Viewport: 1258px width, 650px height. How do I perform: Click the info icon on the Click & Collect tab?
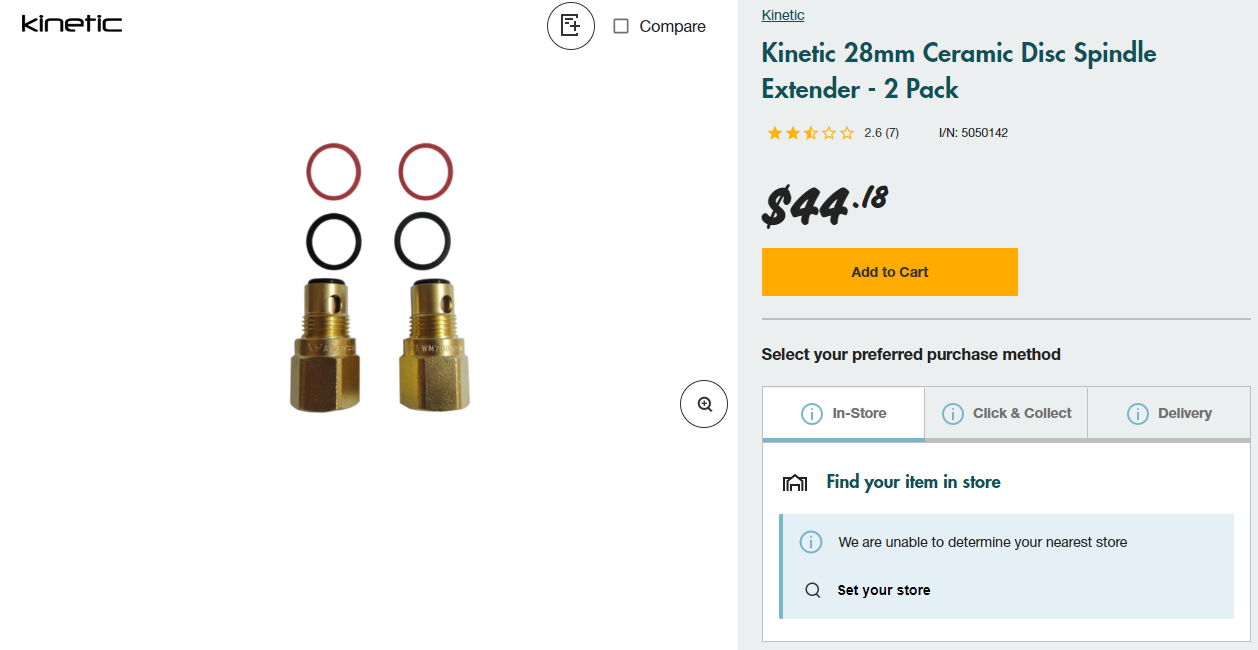[x=952, y=412]
